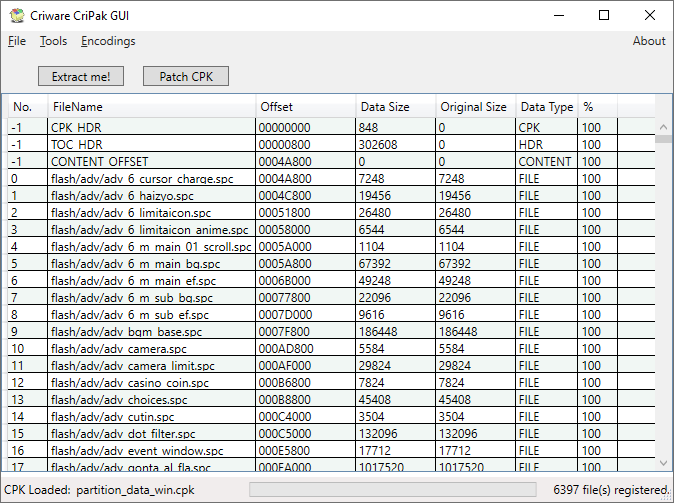Click the CONTENT data type cell
The image size is (674, 503).
(545, 161)
